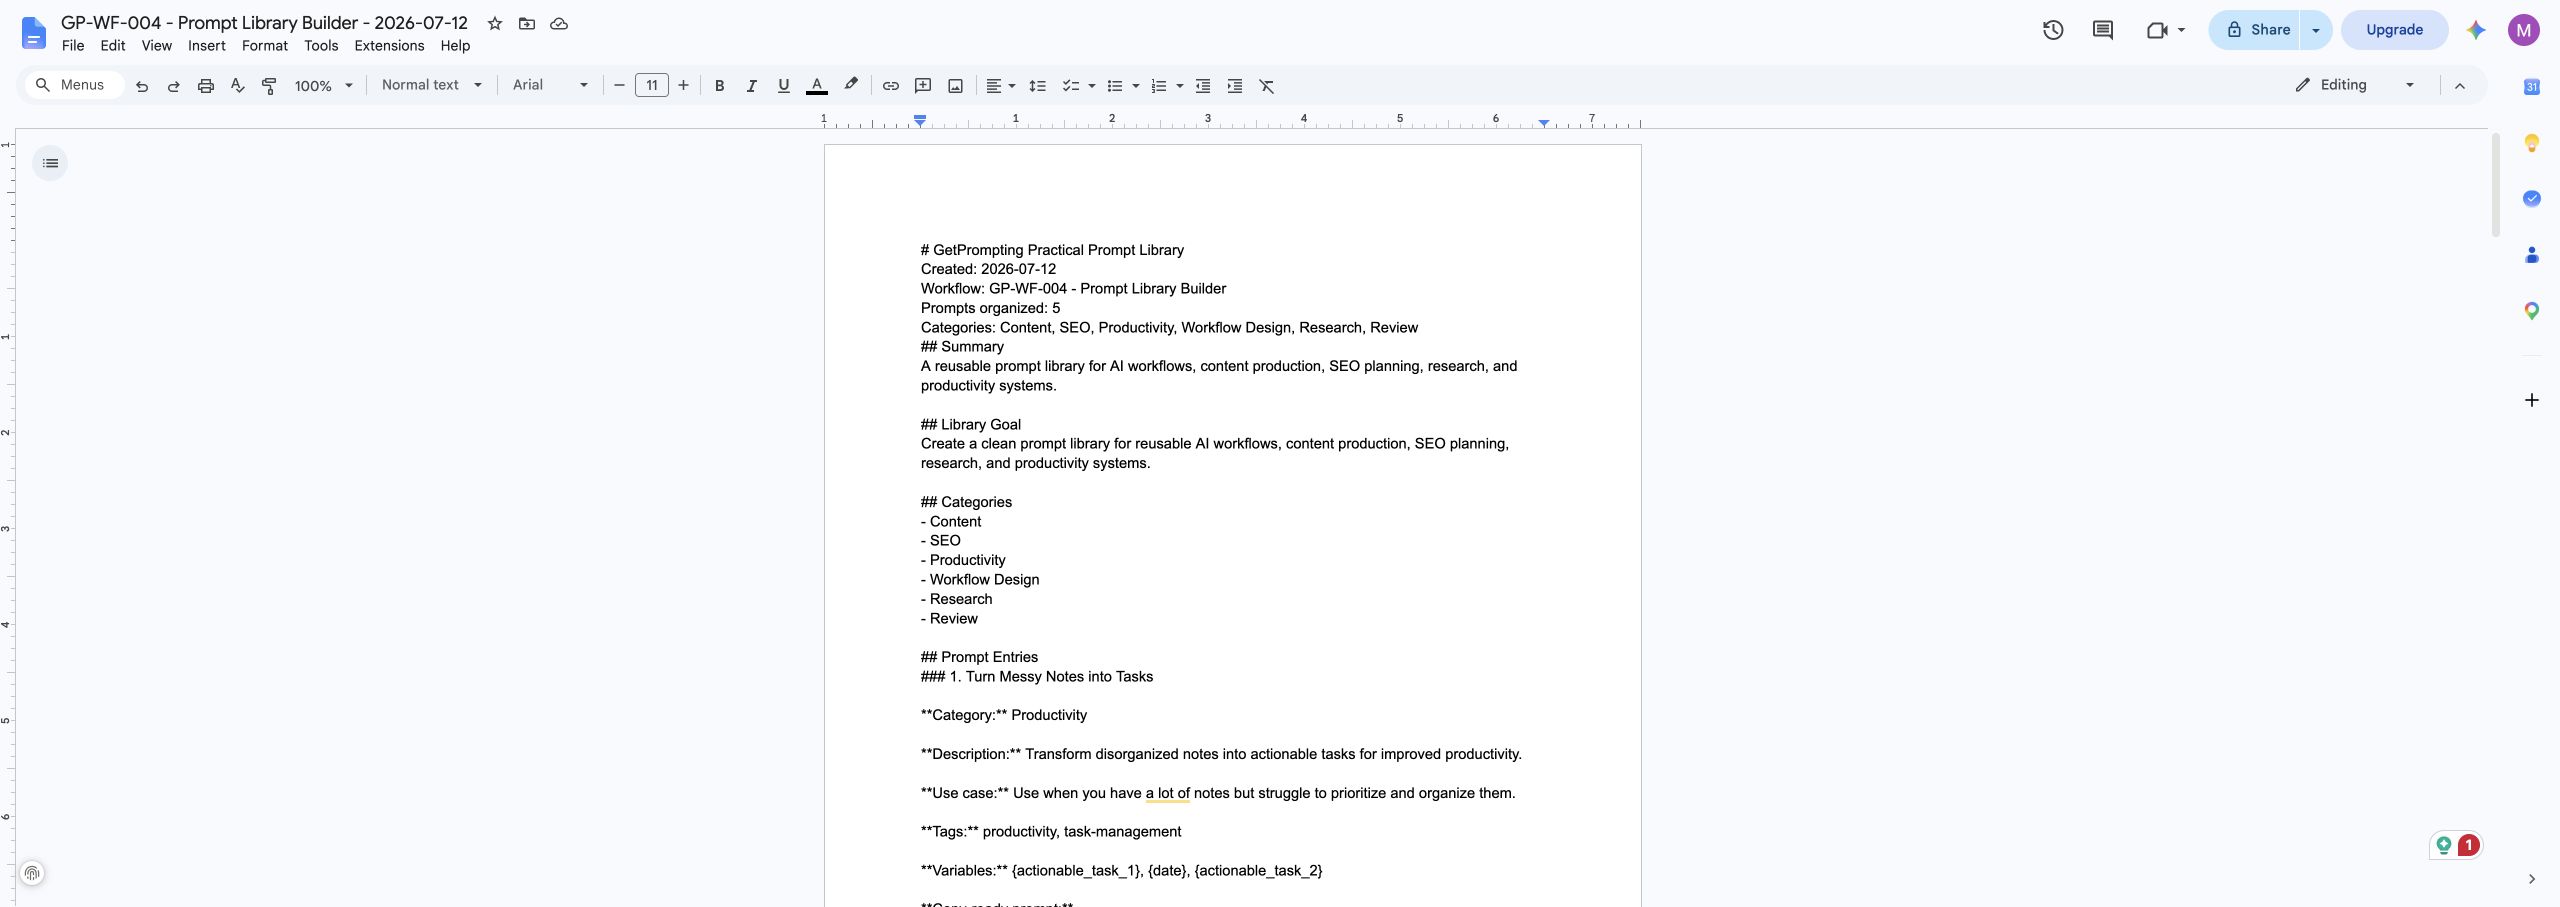The height and width of the screenshot is (907, 2560).
Task: Show the document outline
Action: [x=50, y=163]
